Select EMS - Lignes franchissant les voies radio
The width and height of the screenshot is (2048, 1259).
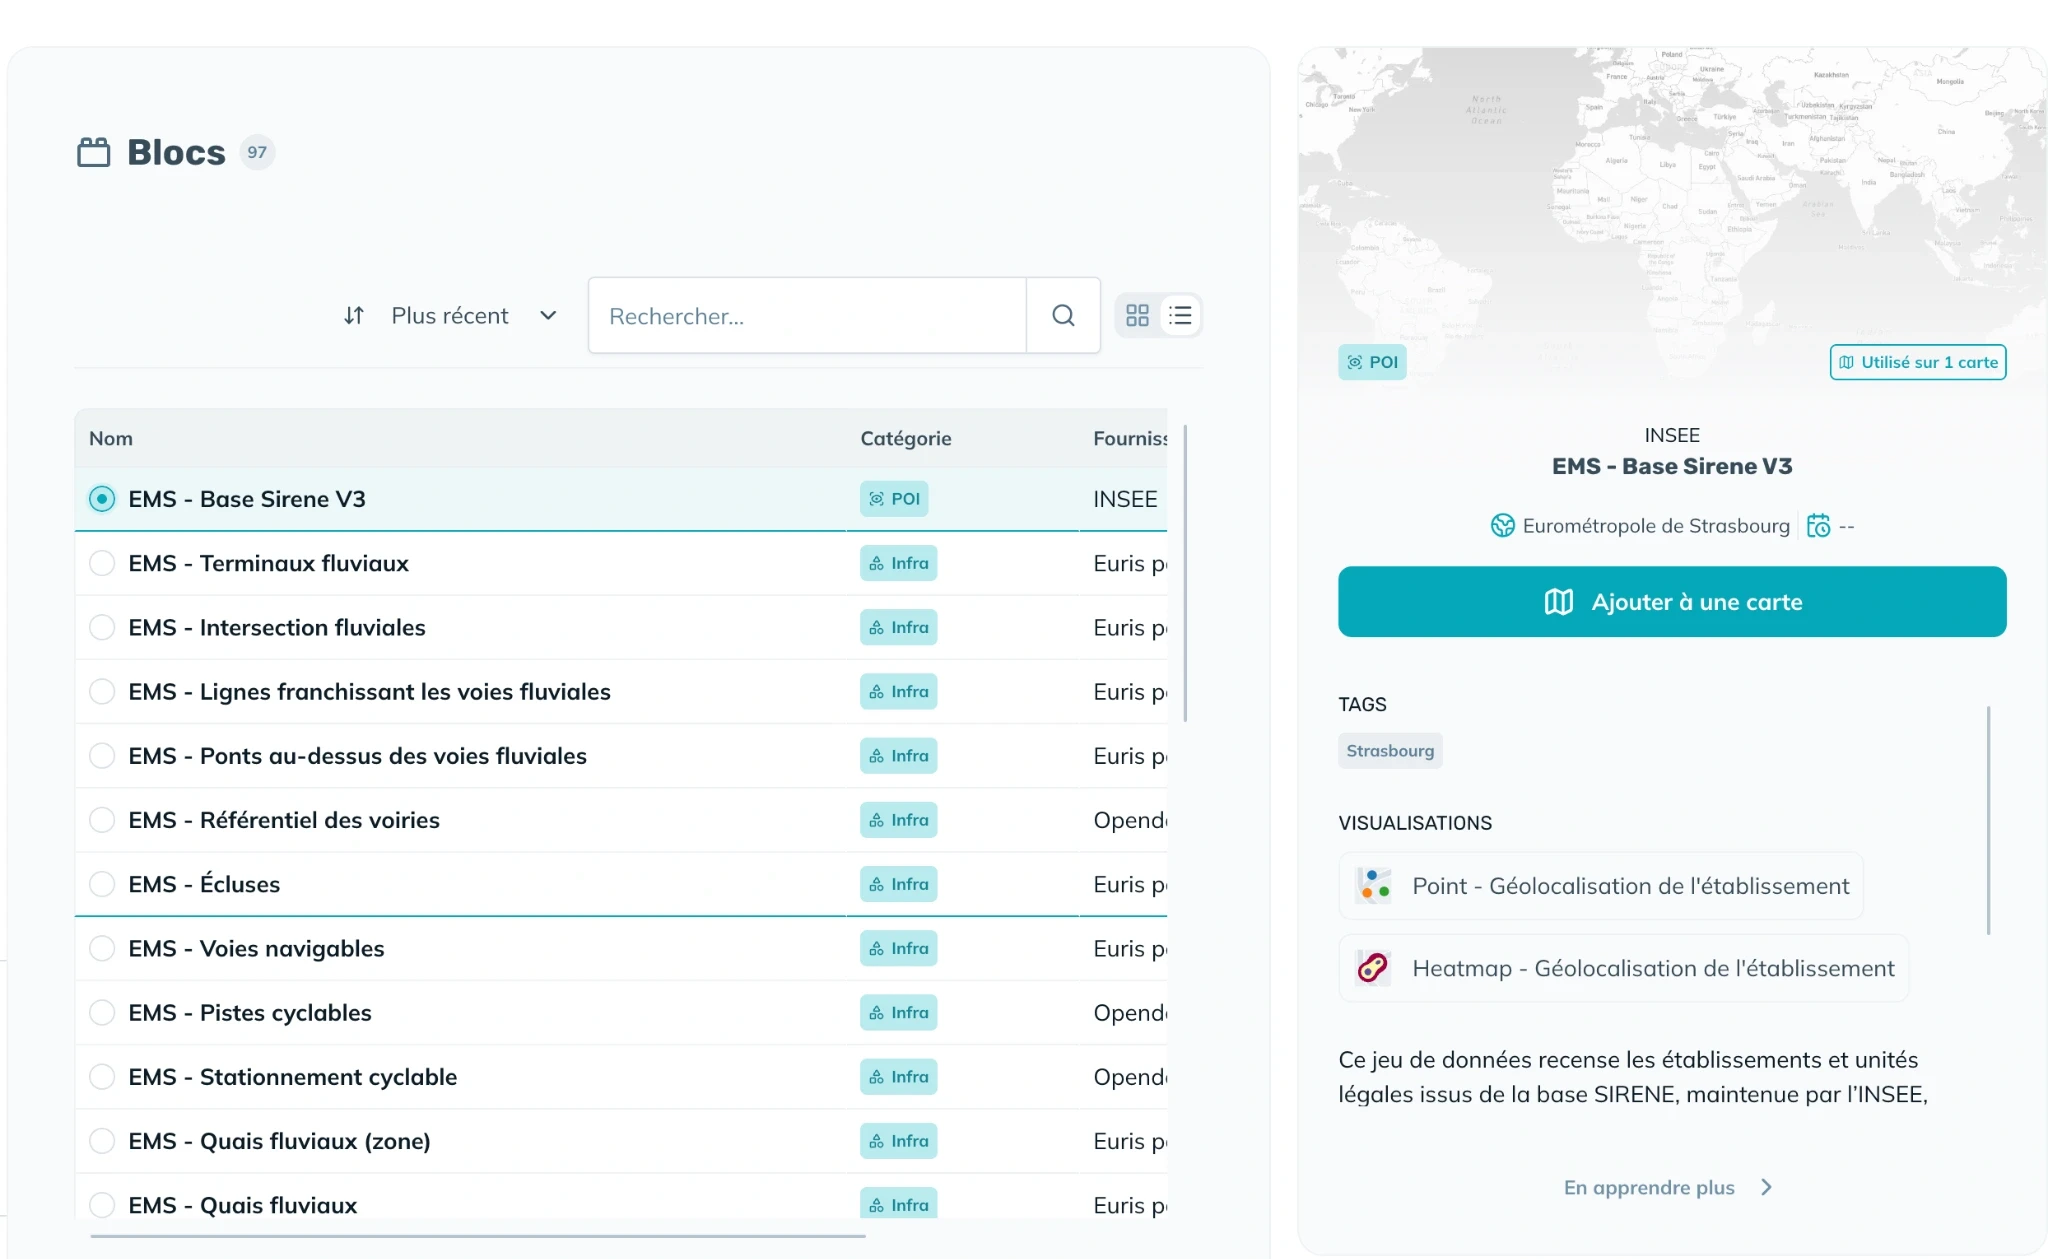coord(102,692)
